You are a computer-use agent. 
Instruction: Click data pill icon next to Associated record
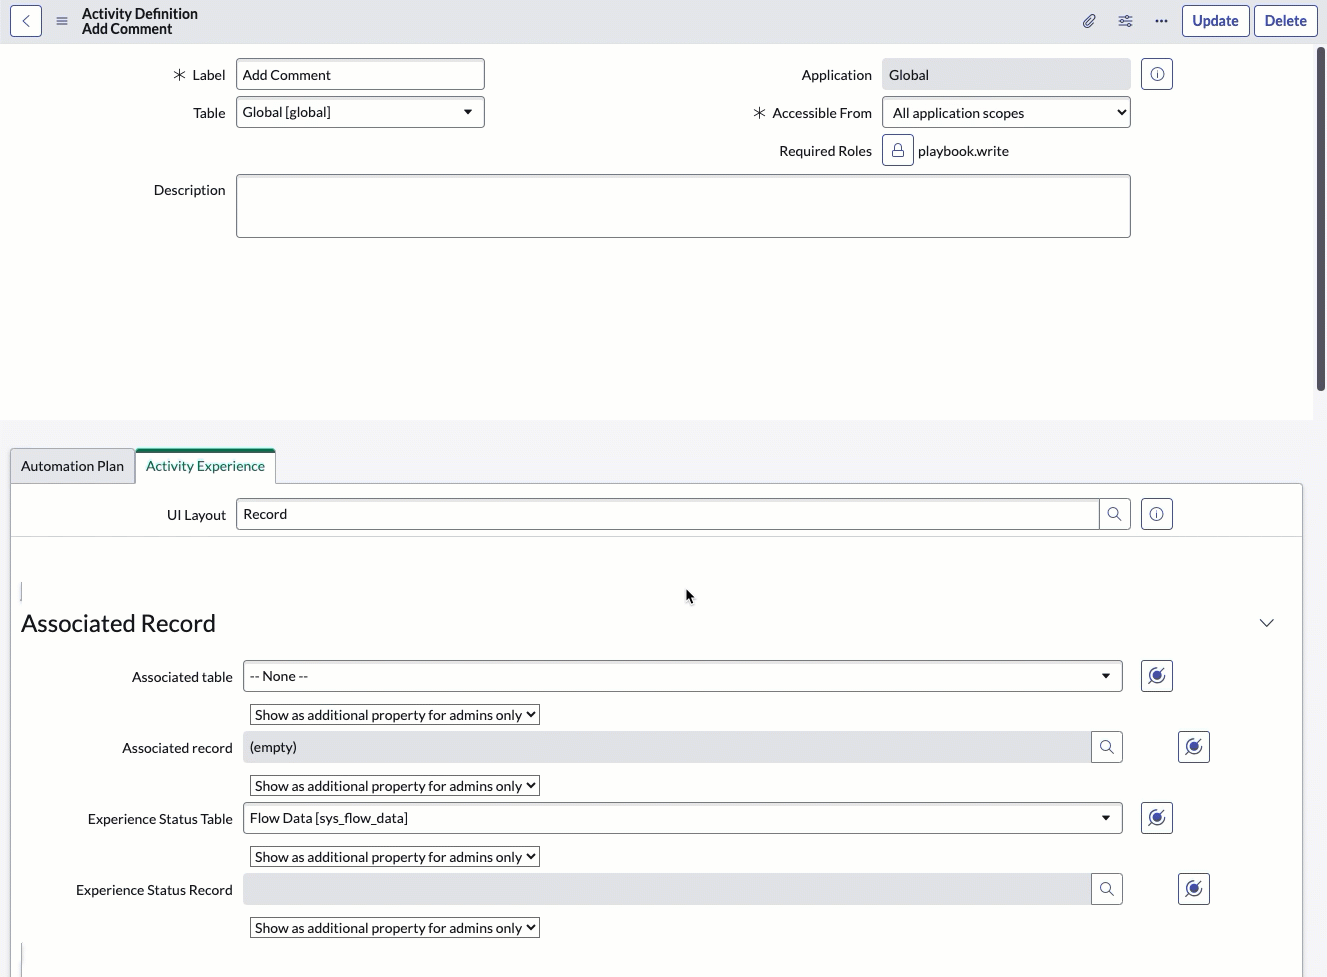tap(1194, 747)
